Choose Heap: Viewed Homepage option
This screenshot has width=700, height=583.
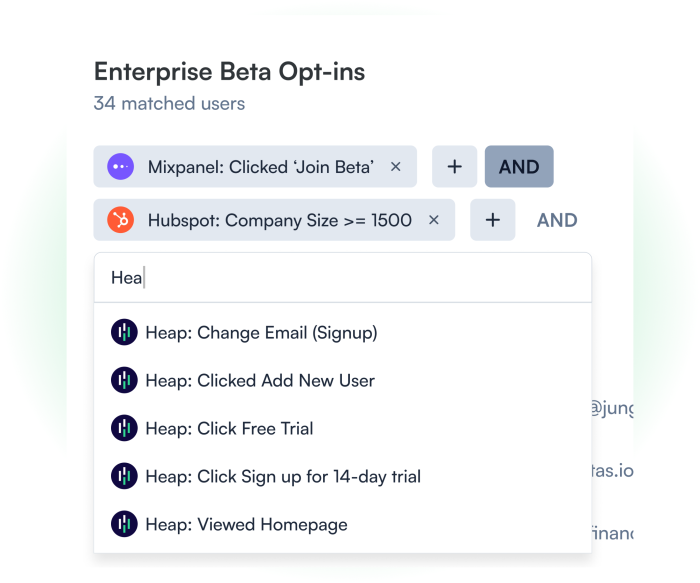[x=343, y=524]
